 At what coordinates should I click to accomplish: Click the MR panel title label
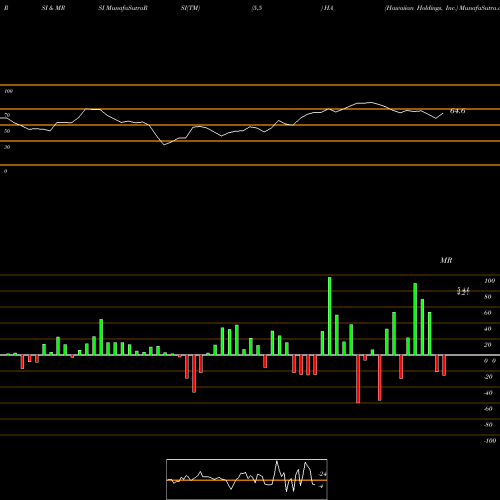tap(446, 260)
